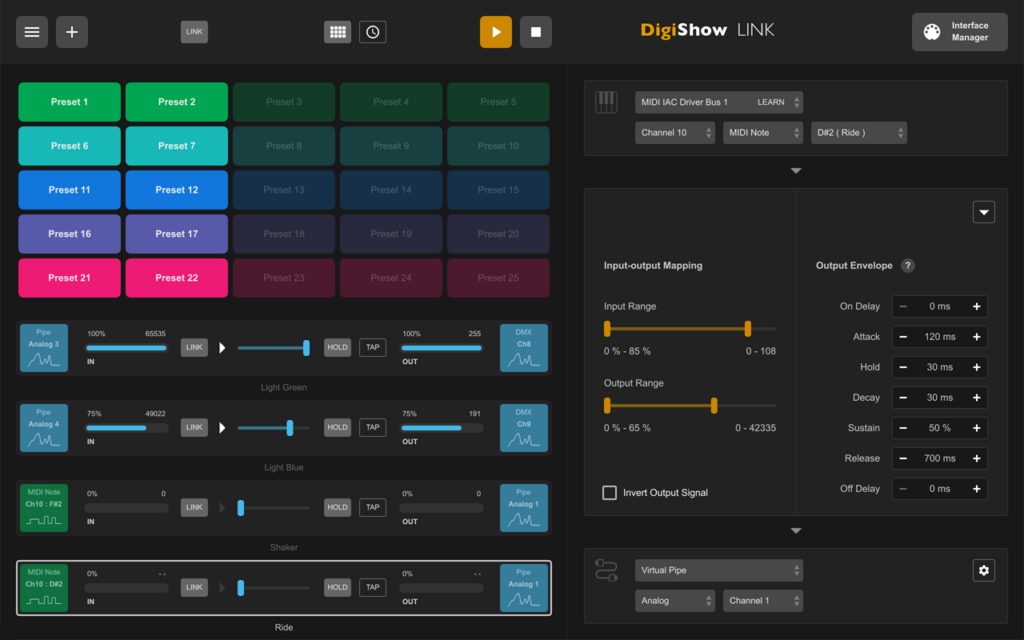Toggle HOLD on the Ride signal row

point(338,587)
